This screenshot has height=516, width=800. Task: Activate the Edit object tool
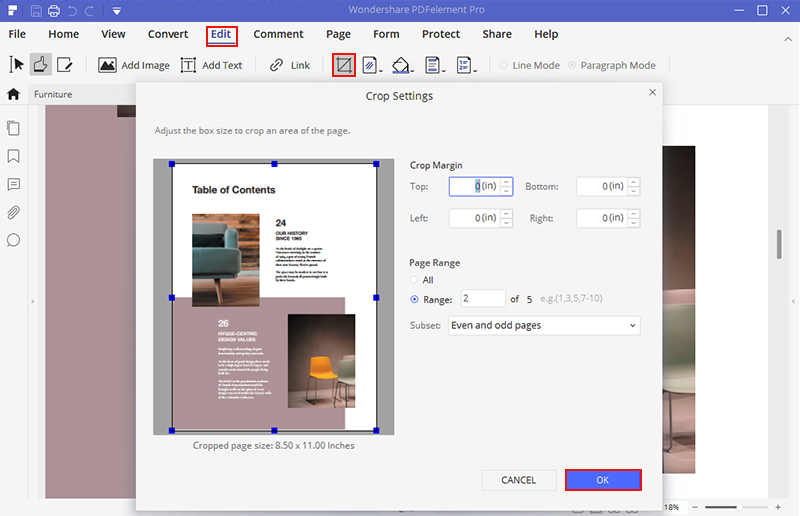[65, 65]
